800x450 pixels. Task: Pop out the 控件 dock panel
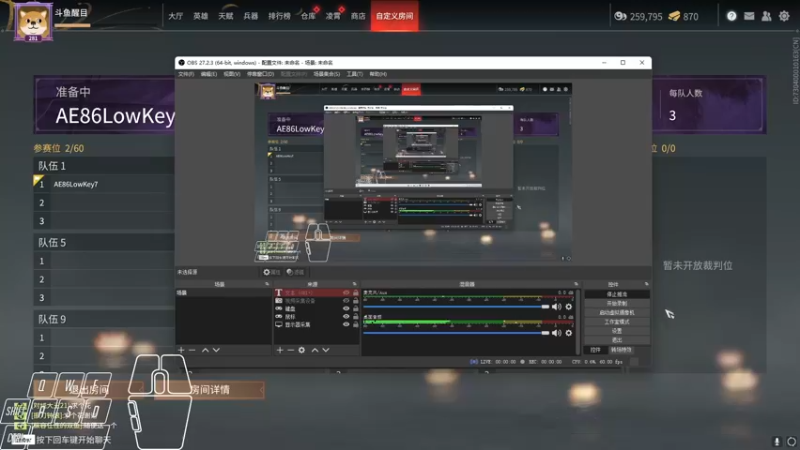tap(646, 284)
